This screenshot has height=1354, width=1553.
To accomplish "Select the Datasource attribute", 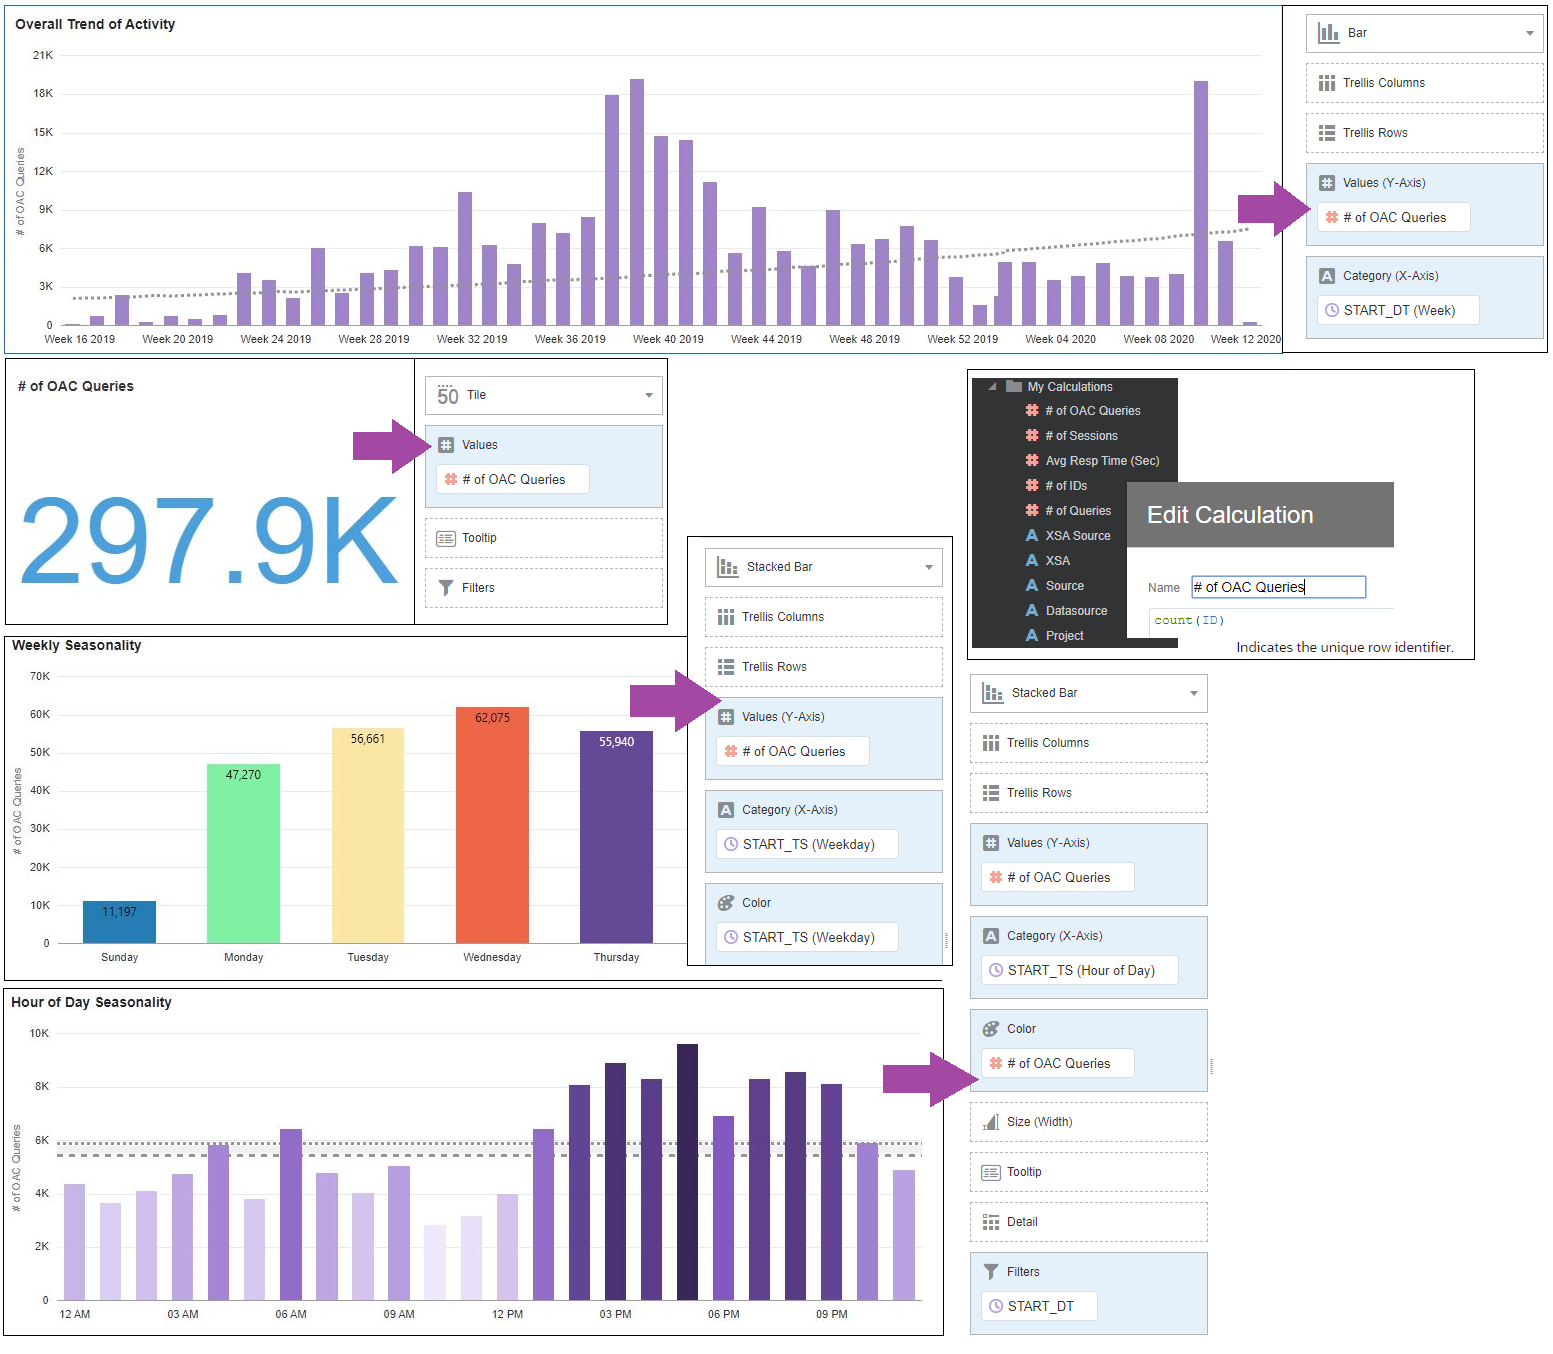I will coord(1076,611).
